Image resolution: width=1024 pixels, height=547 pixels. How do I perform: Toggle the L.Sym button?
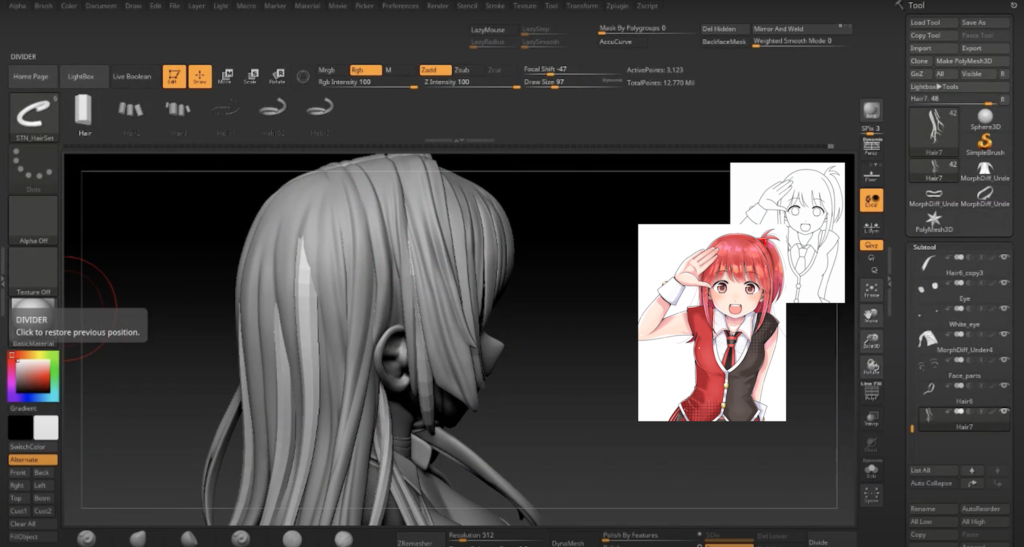[x=871, y=226]
